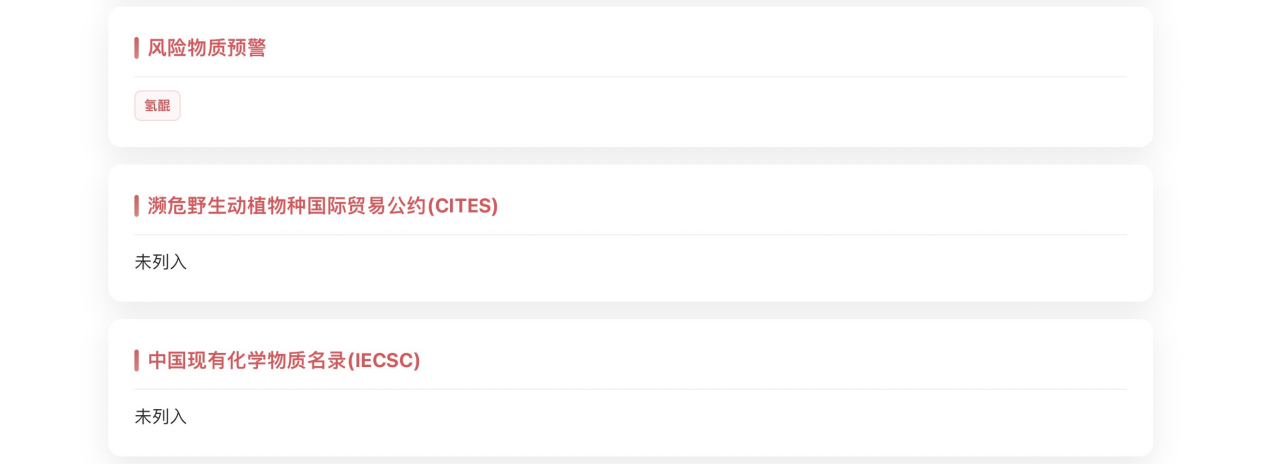Click red accent bar beside the CITES heading
Viewport: 1269px width, 464px height.
point(137,206)
